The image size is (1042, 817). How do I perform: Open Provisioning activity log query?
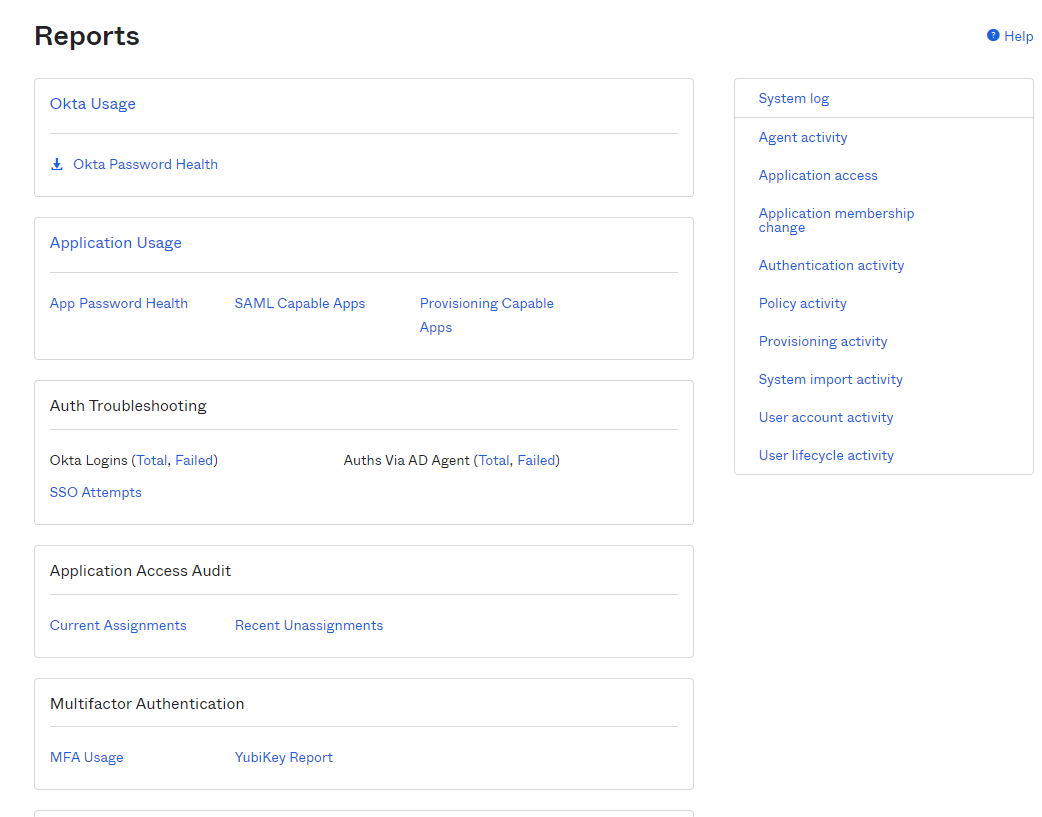tap(823, 341)
